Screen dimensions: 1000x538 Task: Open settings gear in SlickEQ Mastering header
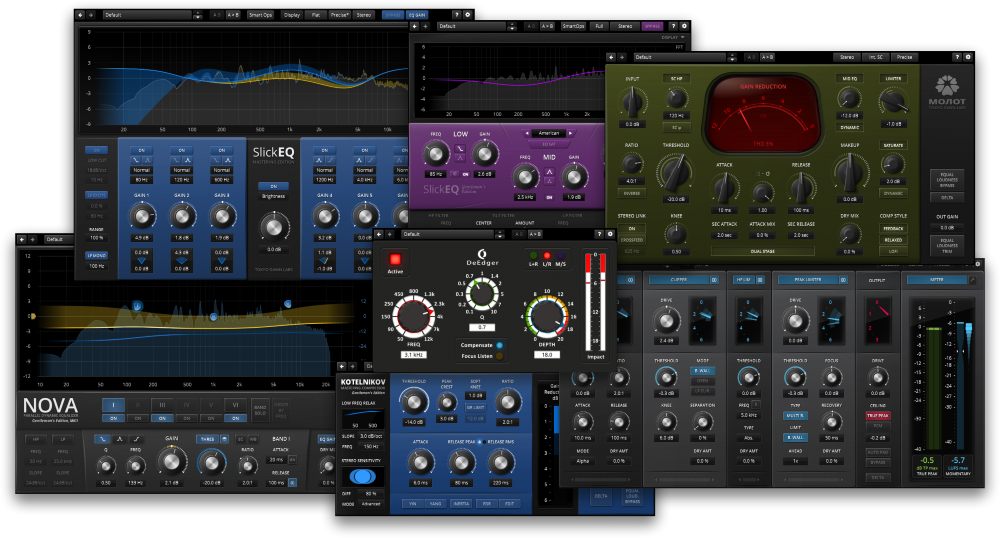(x=468, y=15)
